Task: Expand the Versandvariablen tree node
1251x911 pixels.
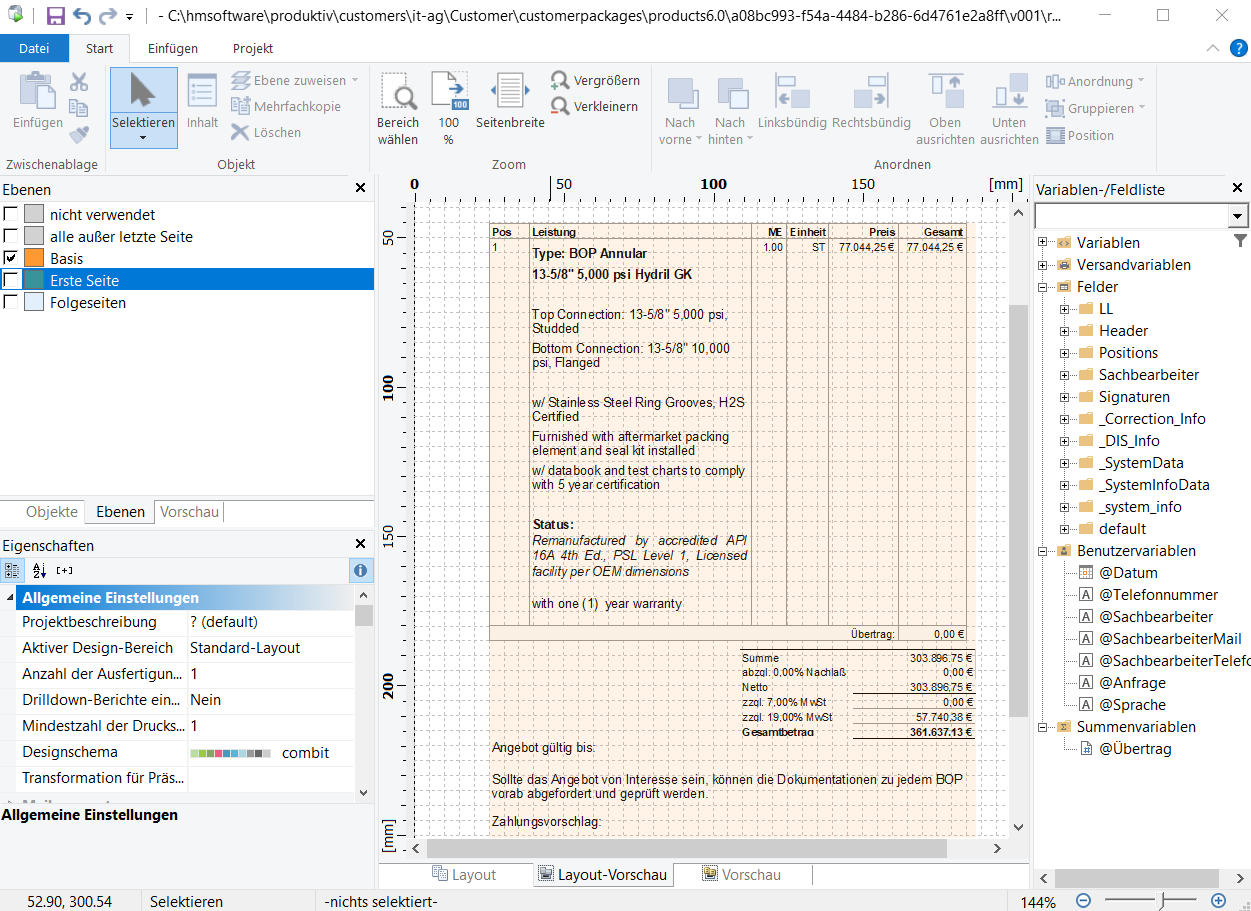Action: [x=1042, y=264]
